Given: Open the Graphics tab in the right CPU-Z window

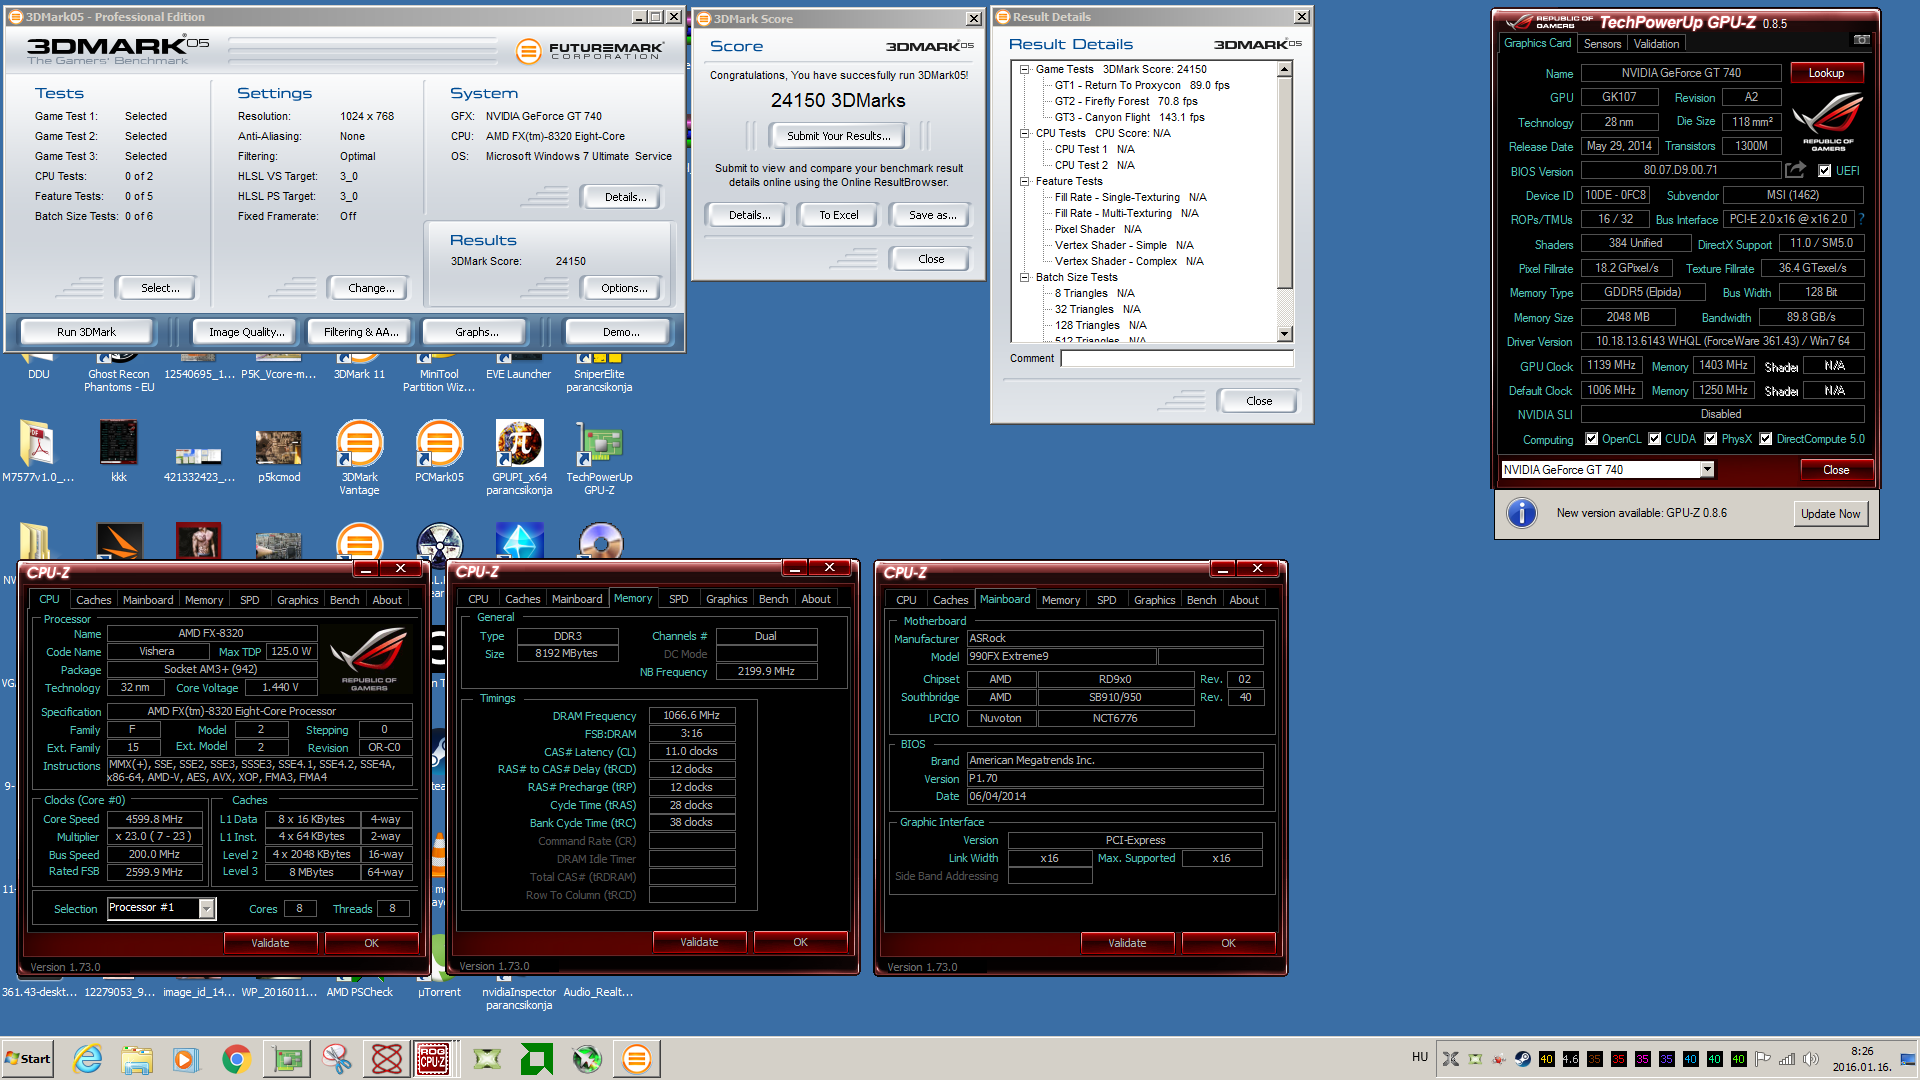Looking at the screenshot, I should [x=1155, y=600].
